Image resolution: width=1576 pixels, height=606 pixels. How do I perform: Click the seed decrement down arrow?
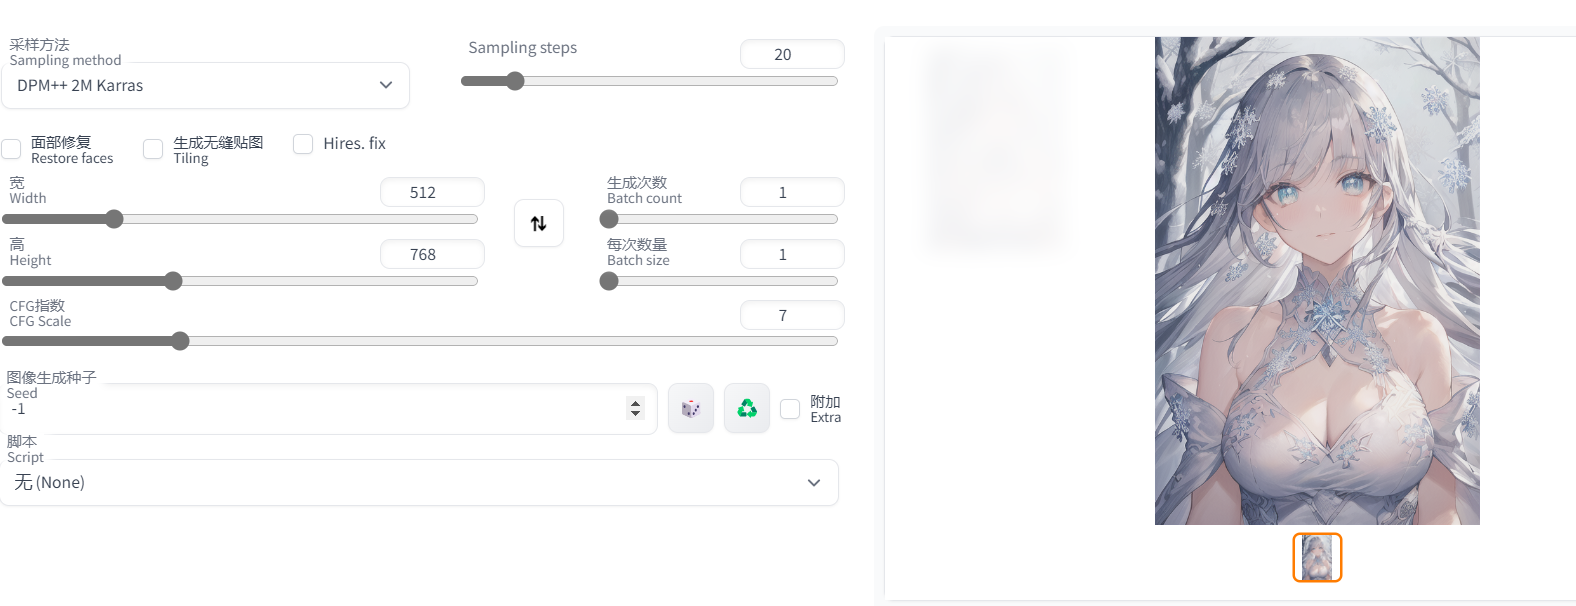pos(635,413)
